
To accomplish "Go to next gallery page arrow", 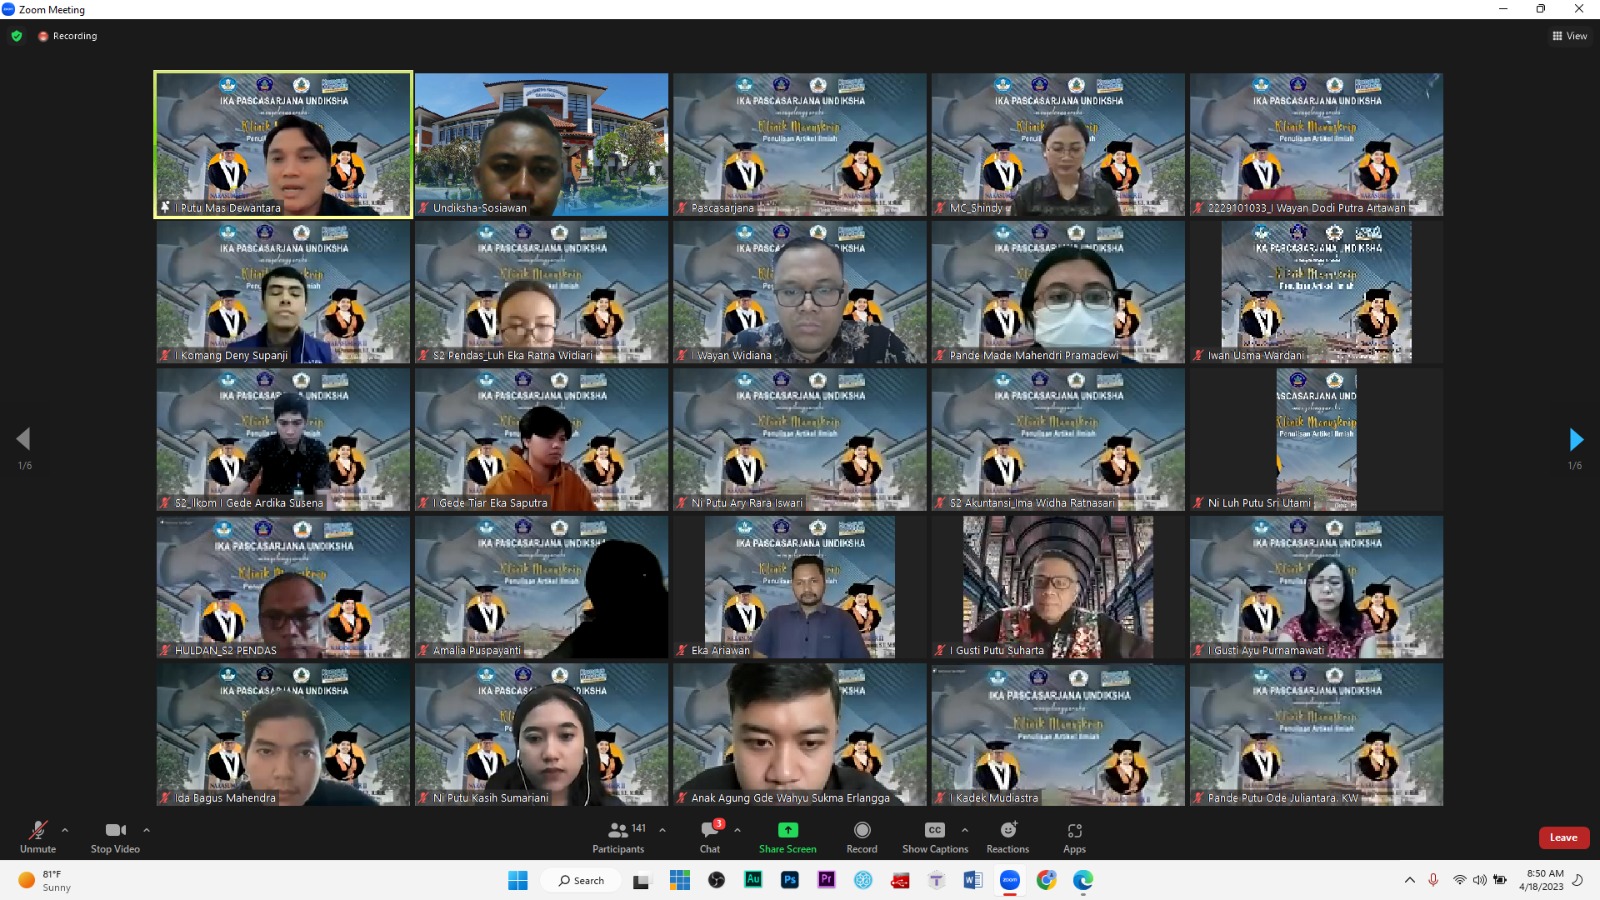I will pos(1576,439).
